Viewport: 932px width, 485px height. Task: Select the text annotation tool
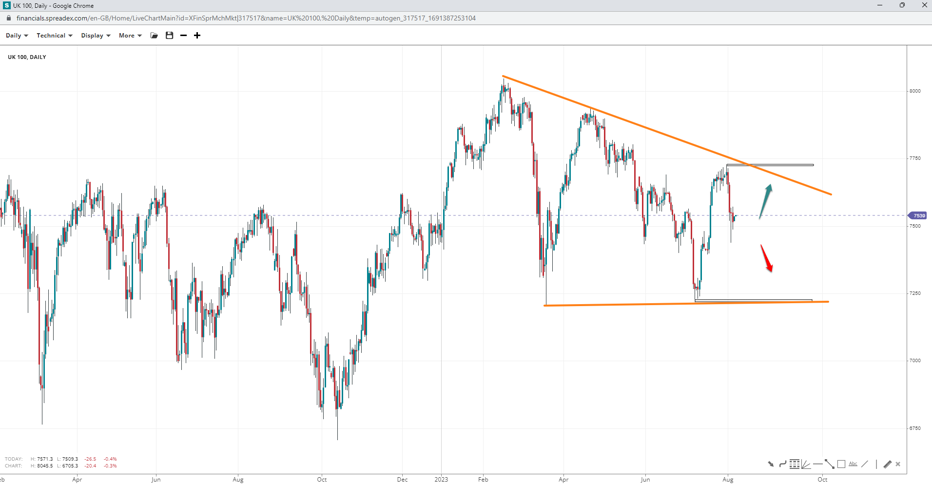[x=853, y=464]
